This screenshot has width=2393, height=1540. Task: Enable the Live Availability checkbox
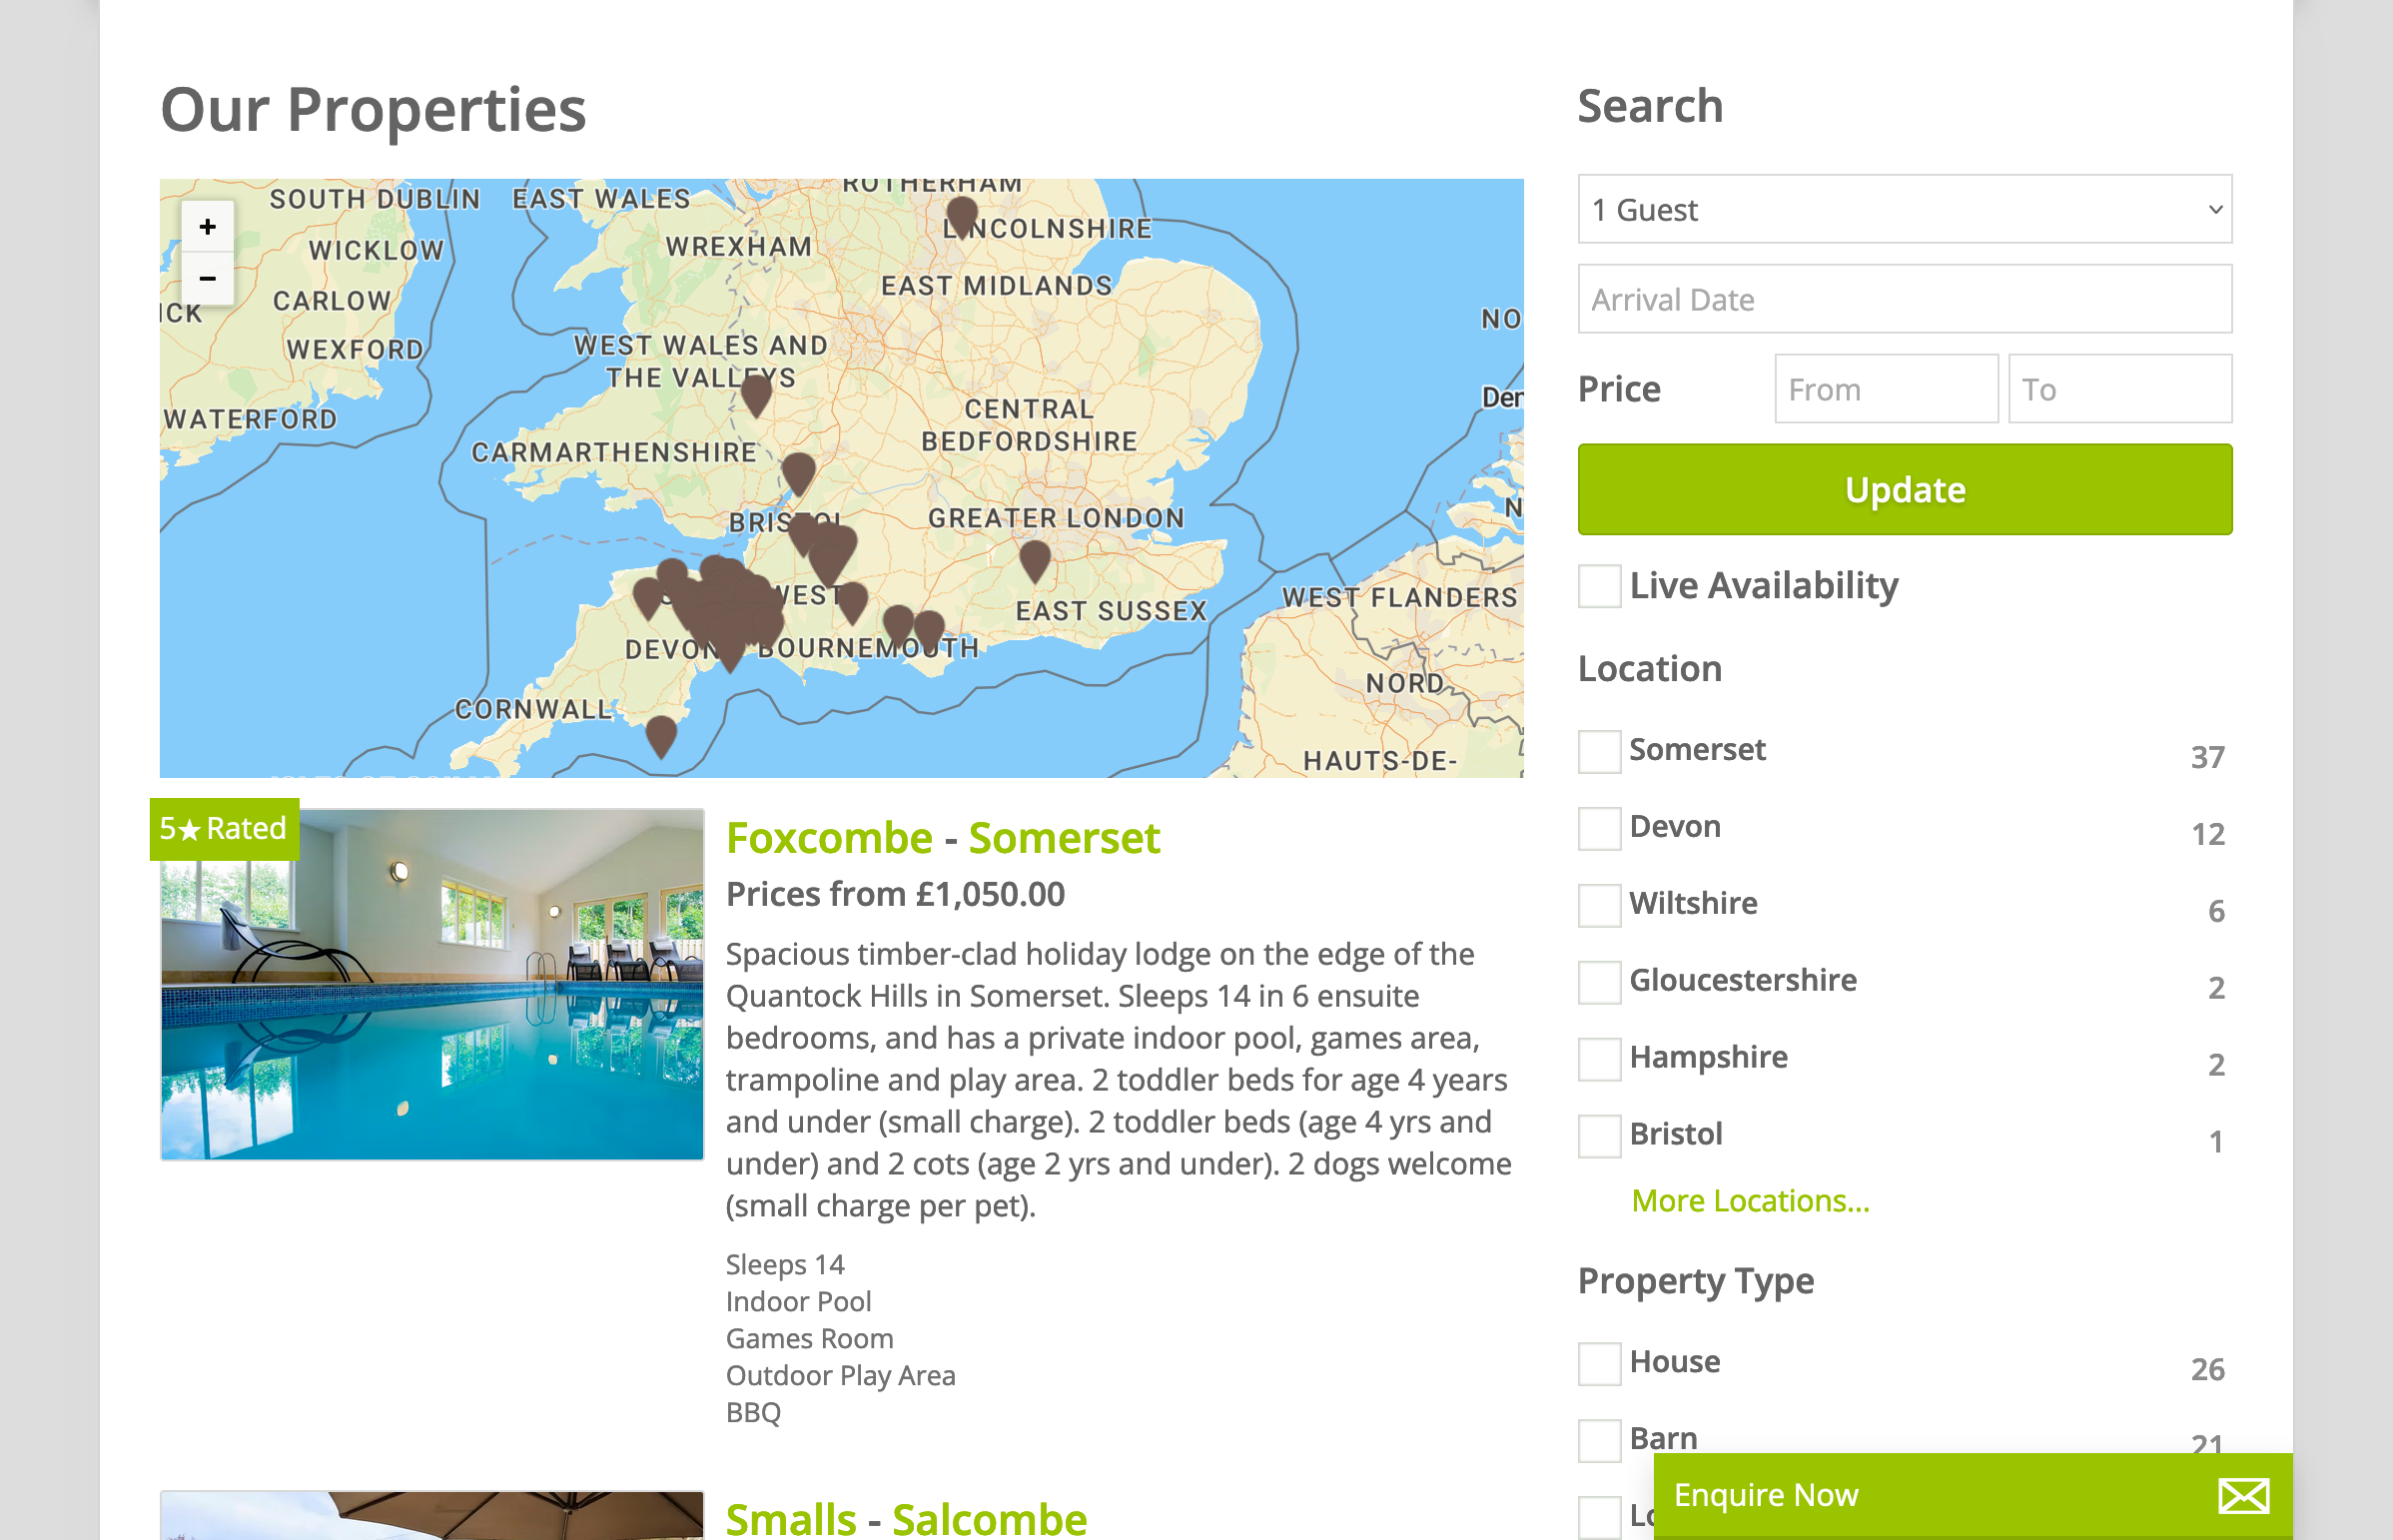1599,586
